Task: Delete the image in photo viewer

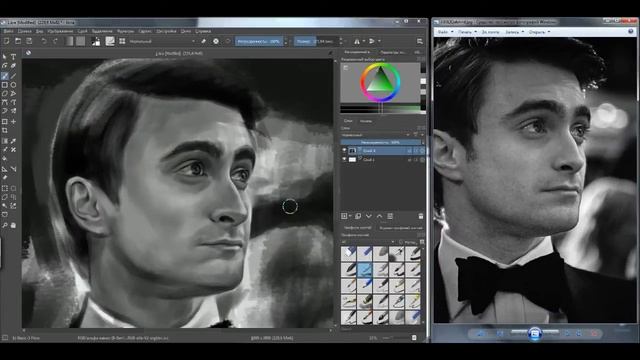Action: (x=594, y=334)
